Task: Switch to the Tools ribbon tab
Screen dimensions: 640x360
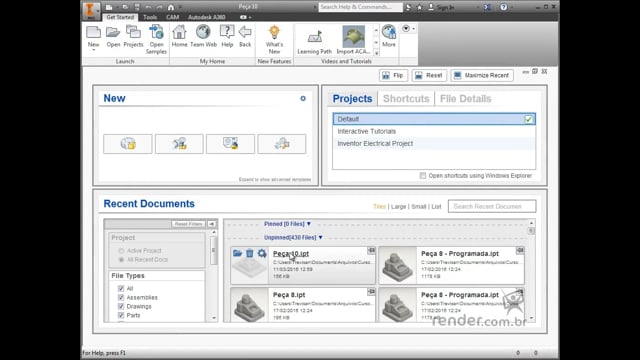Action: coord(150,17)
